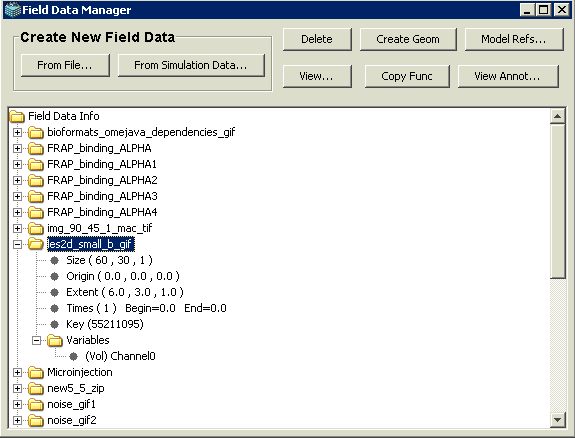
Task: Expand the bioformats_omejava_dependencies_gif node
Action: pyautogui.click(x=17, y=132)
